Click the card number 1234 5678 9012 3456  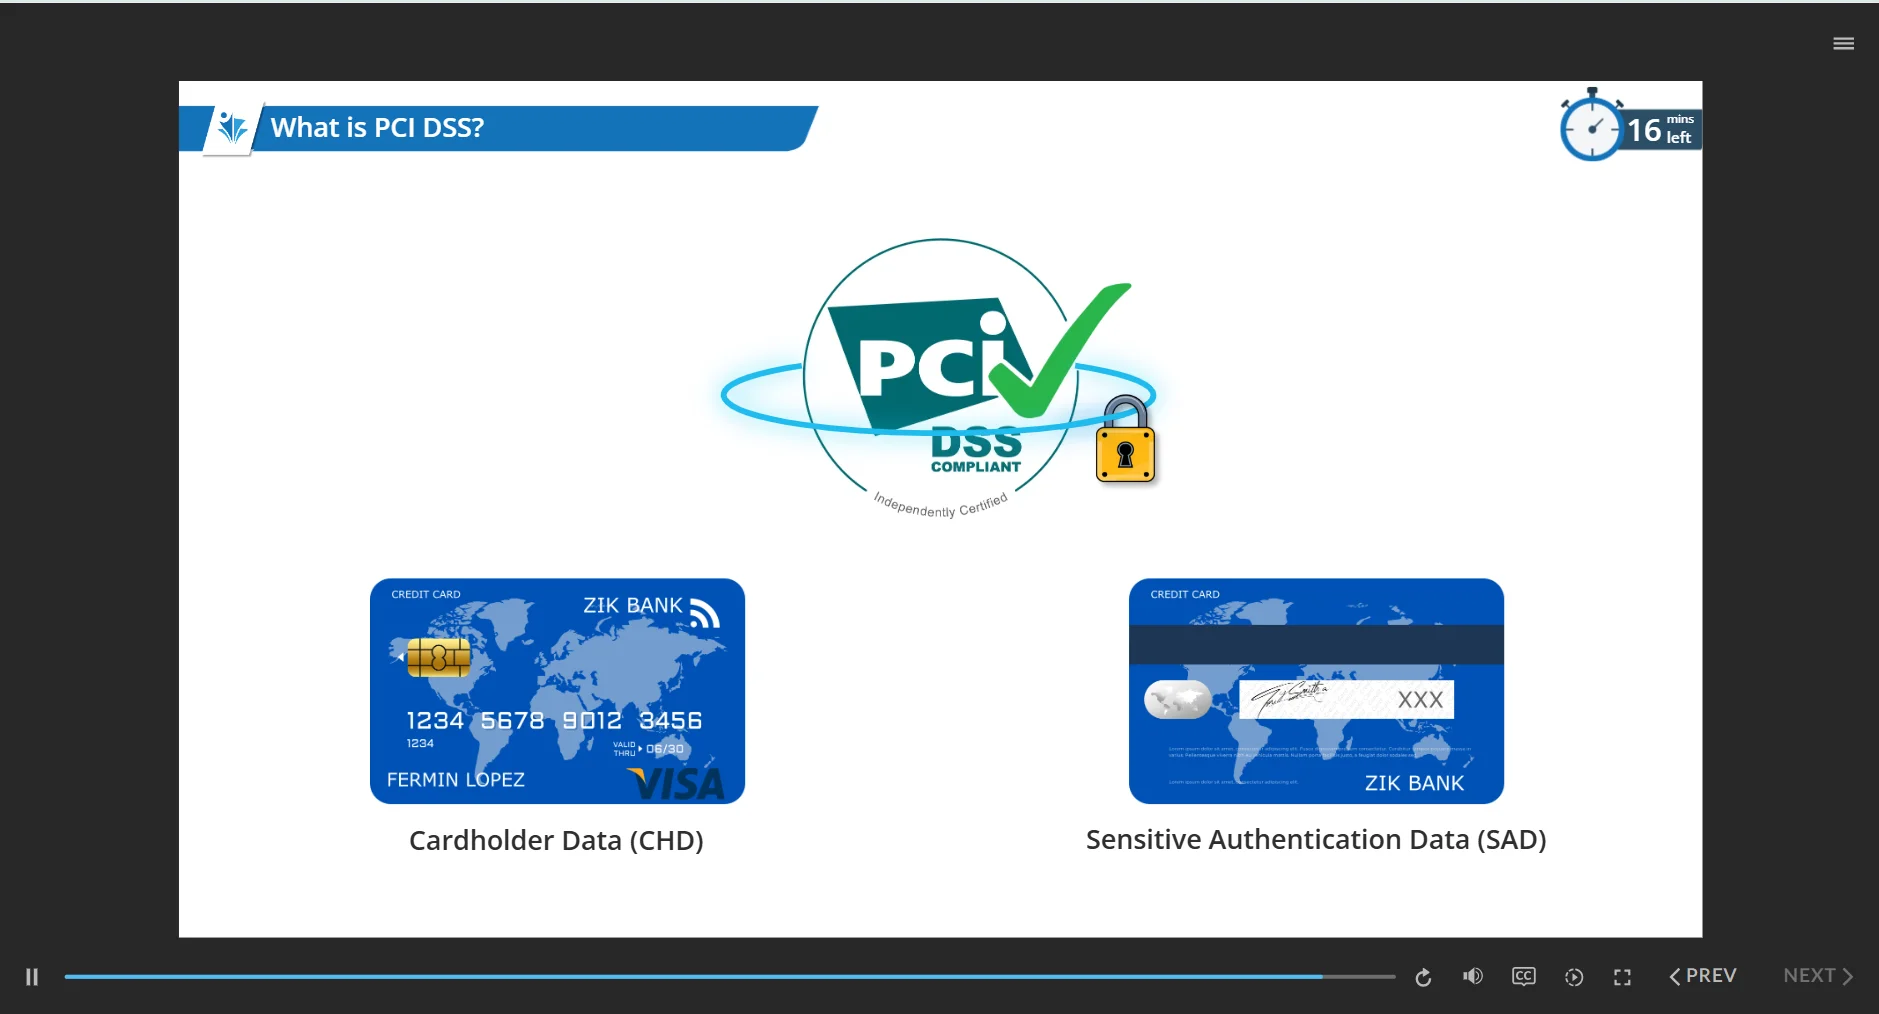click(554, 720)
